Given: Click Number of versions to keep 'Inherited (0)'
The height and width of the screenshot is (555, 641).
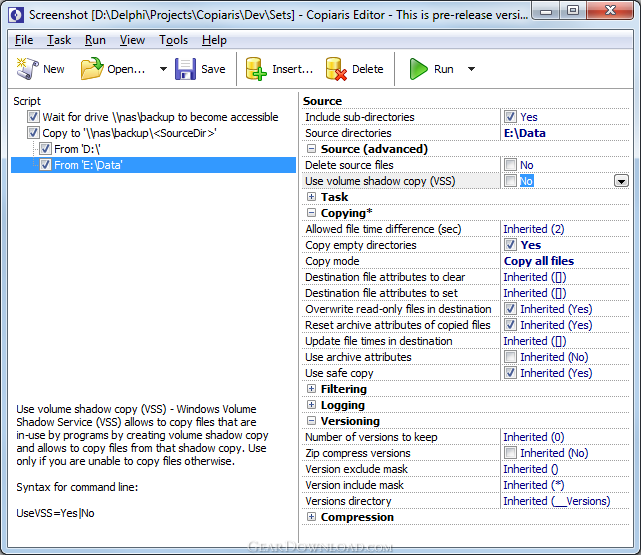Looking at the screenshot, I should 533,437.
